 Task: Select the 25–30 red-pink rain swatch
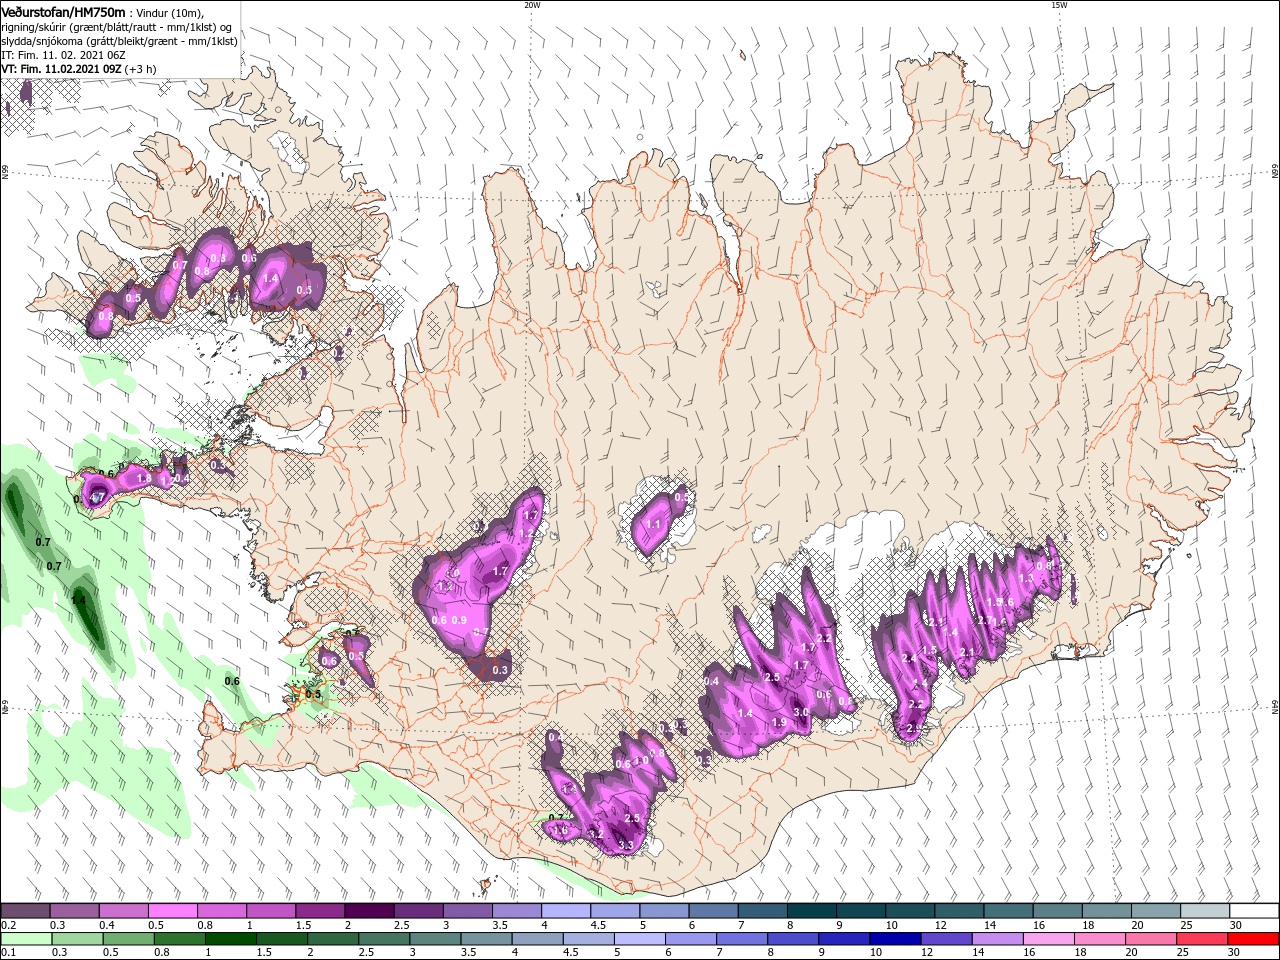1202,938
